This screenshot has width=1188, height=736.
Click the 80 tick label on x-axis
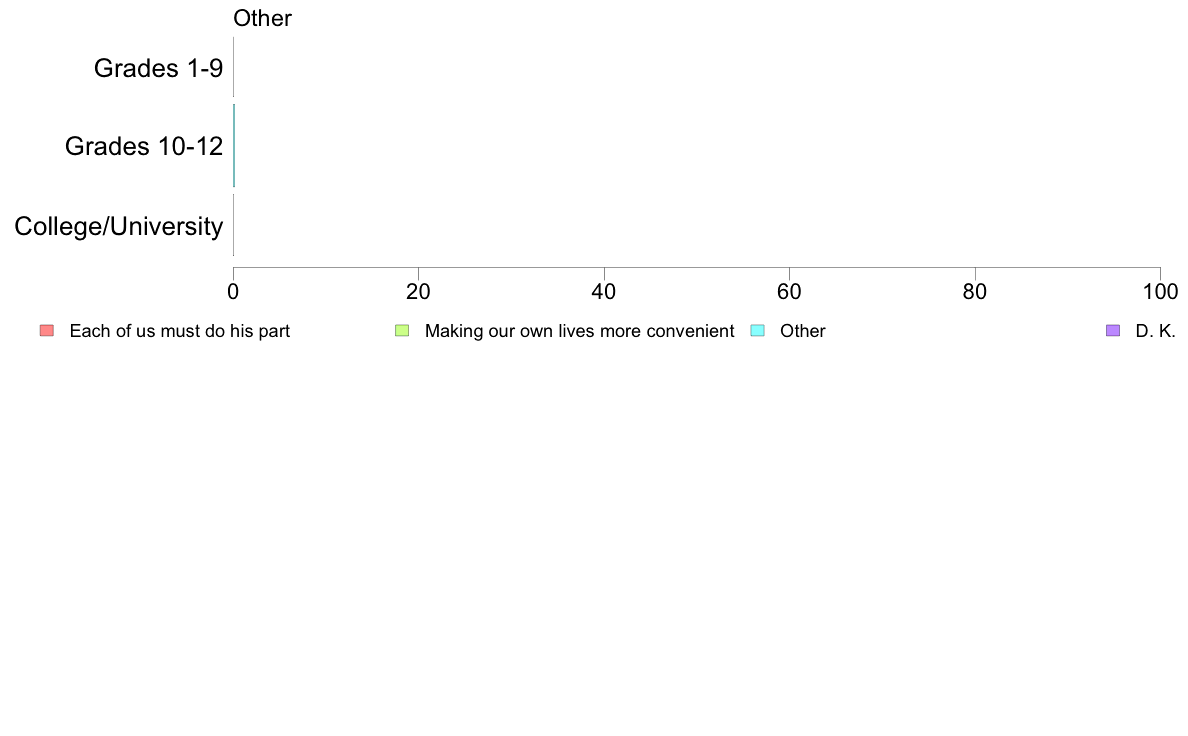click(x=975, y=292)
